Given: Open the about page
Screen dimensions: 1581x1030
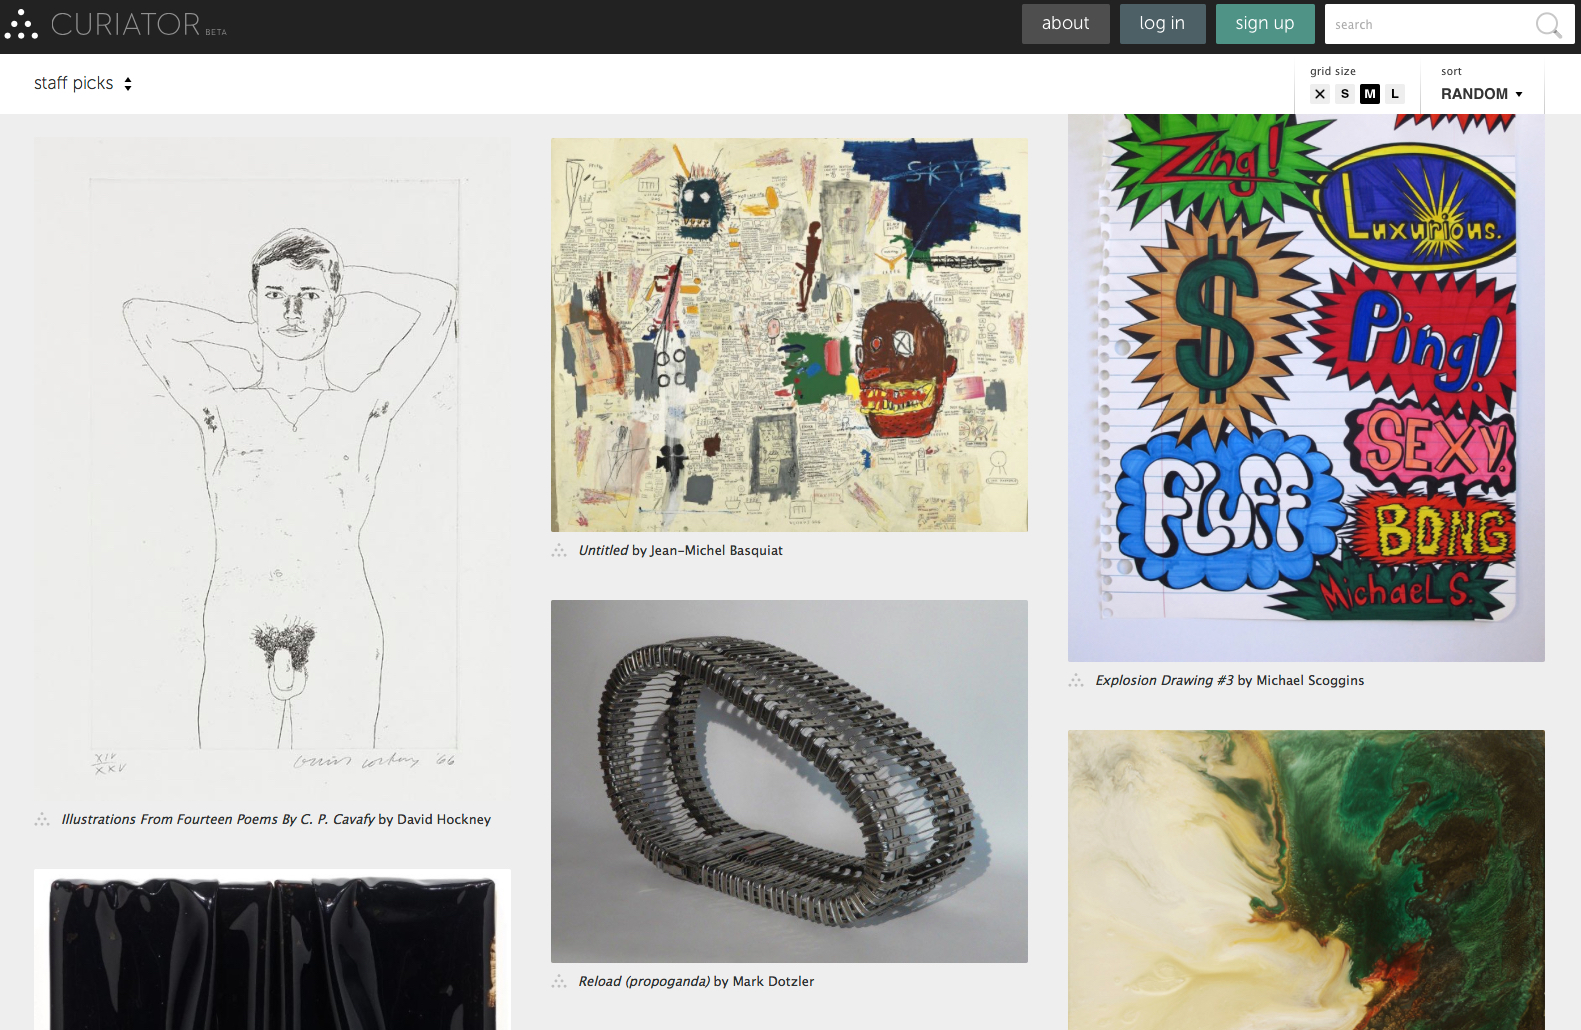Looking at the screenshot, I should (1066, 24).
